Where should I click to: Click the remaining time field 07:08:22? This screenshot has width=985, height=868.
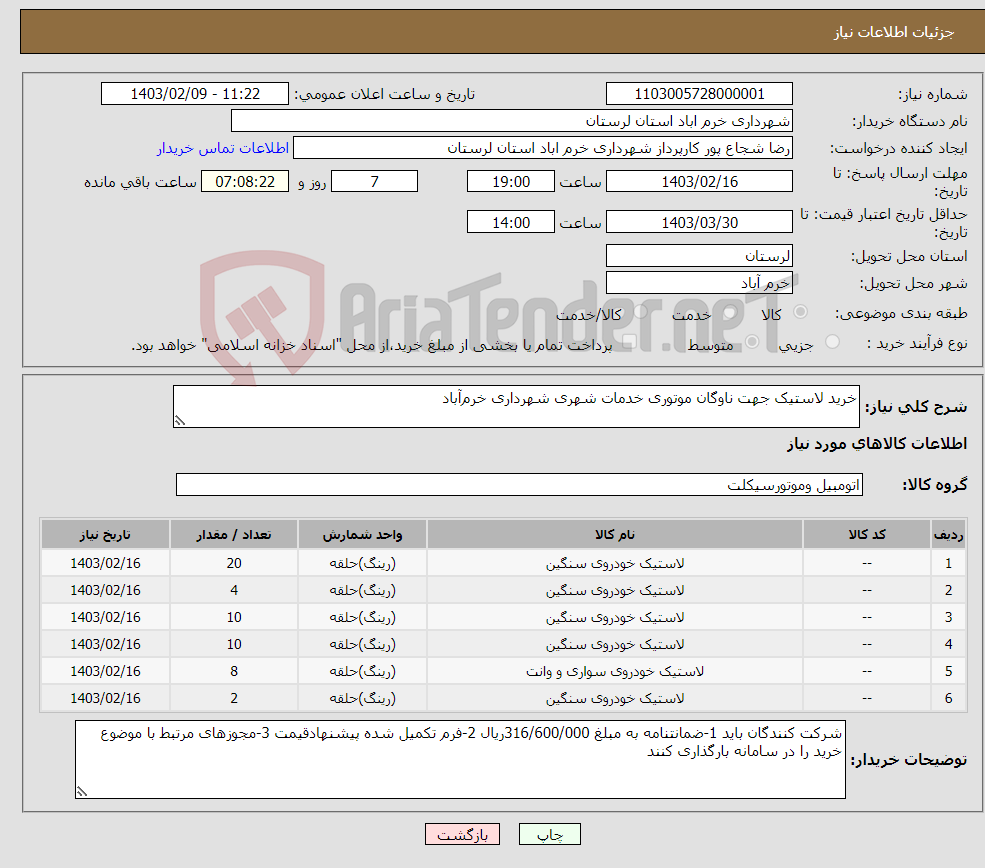point(245,182)
